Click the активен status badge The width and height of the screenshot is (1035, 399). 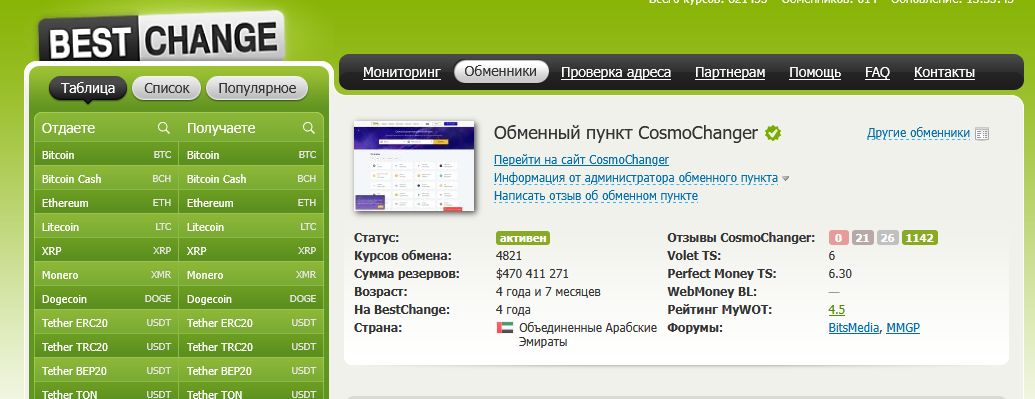coord(523,238)
